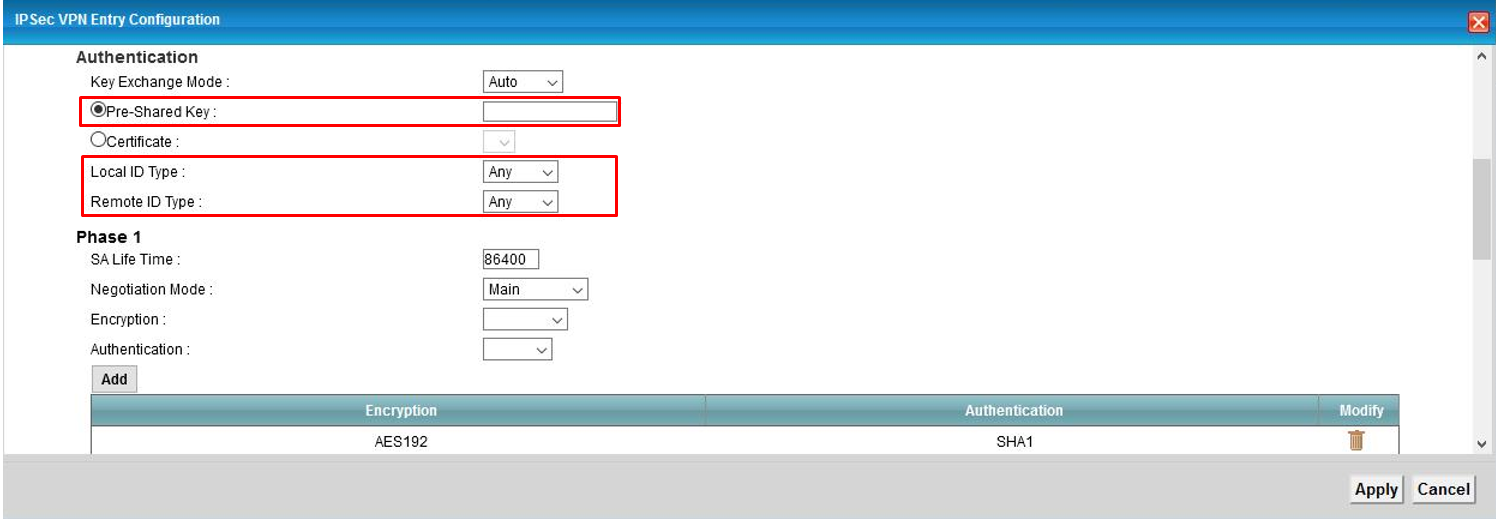Click the vertical scrollbar thumb
Image resolution: width=1496 pixels, height=519 pixels.
(1482, 207)
